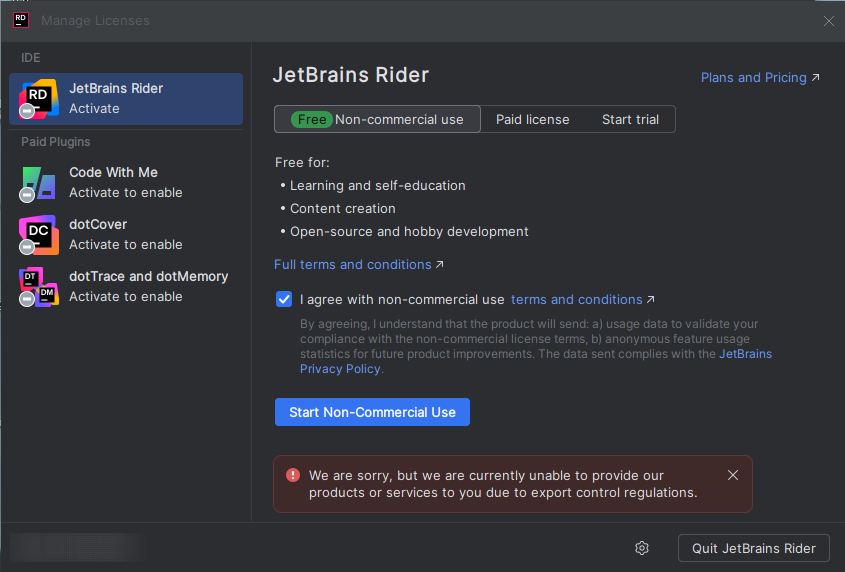The image size is (845, 572).
Task: Click the dotTrace and dotMemory icon
Action: (x=38, y=286)
